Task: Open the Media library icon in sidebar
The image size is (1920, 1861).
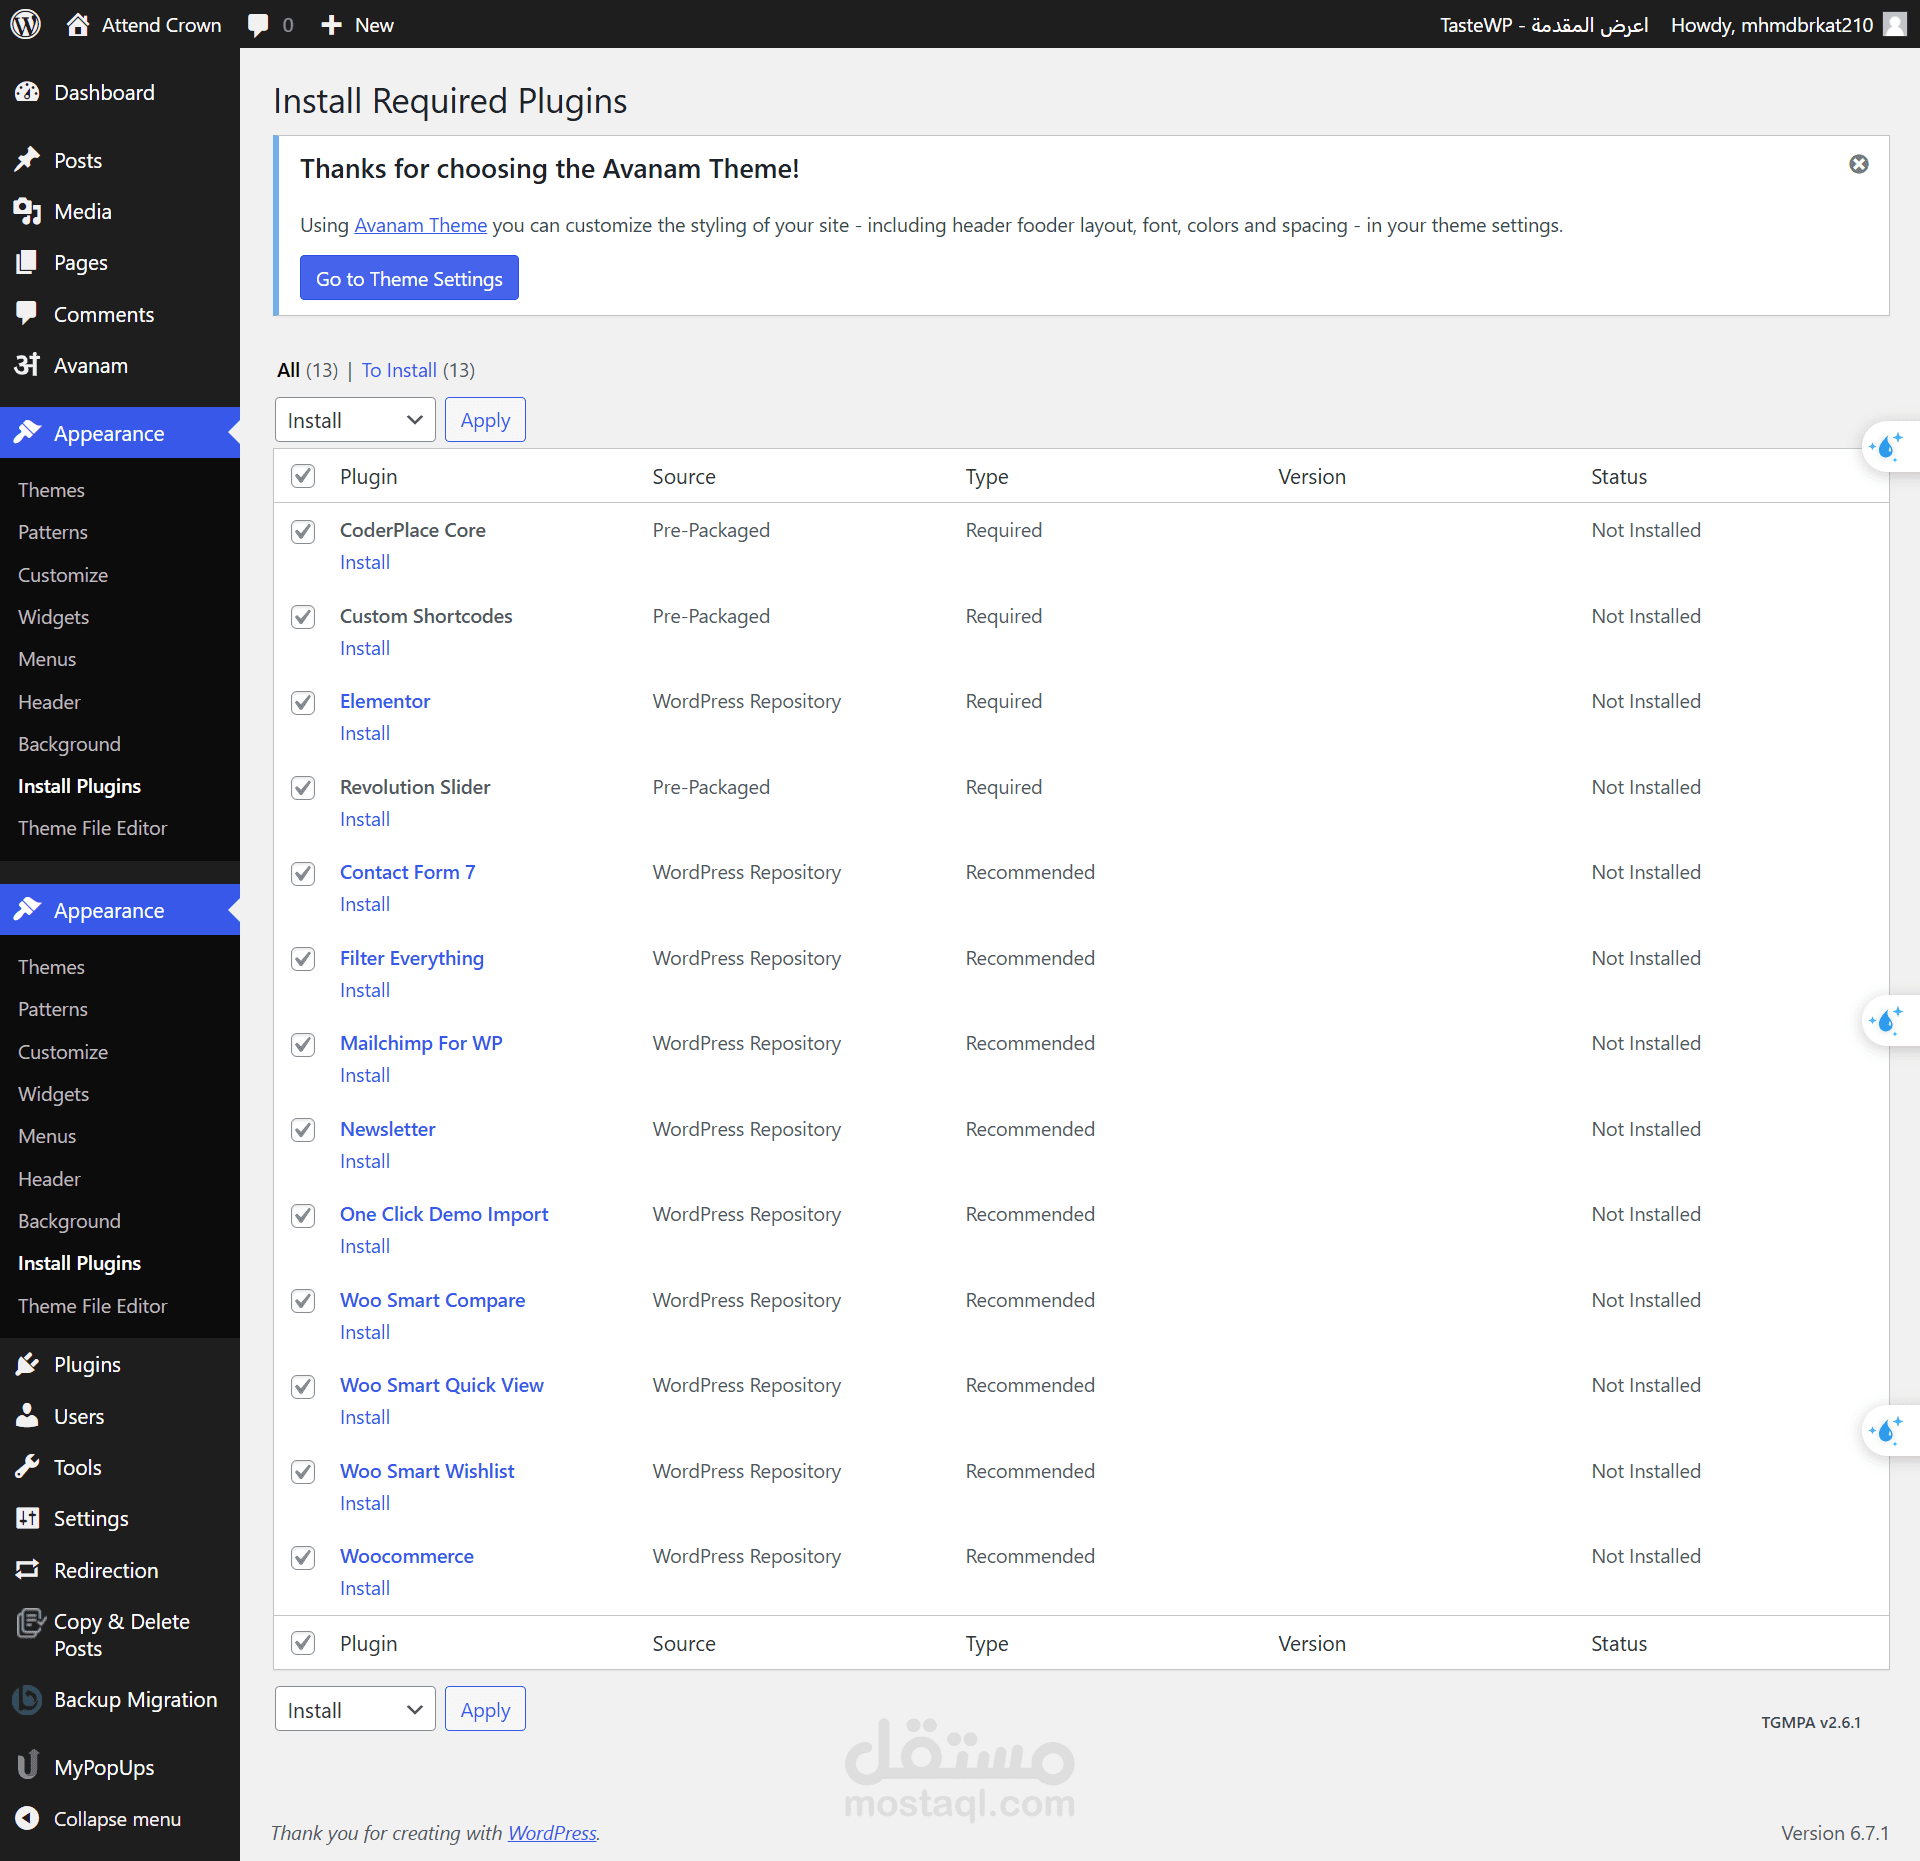Action: pos(27,211)
